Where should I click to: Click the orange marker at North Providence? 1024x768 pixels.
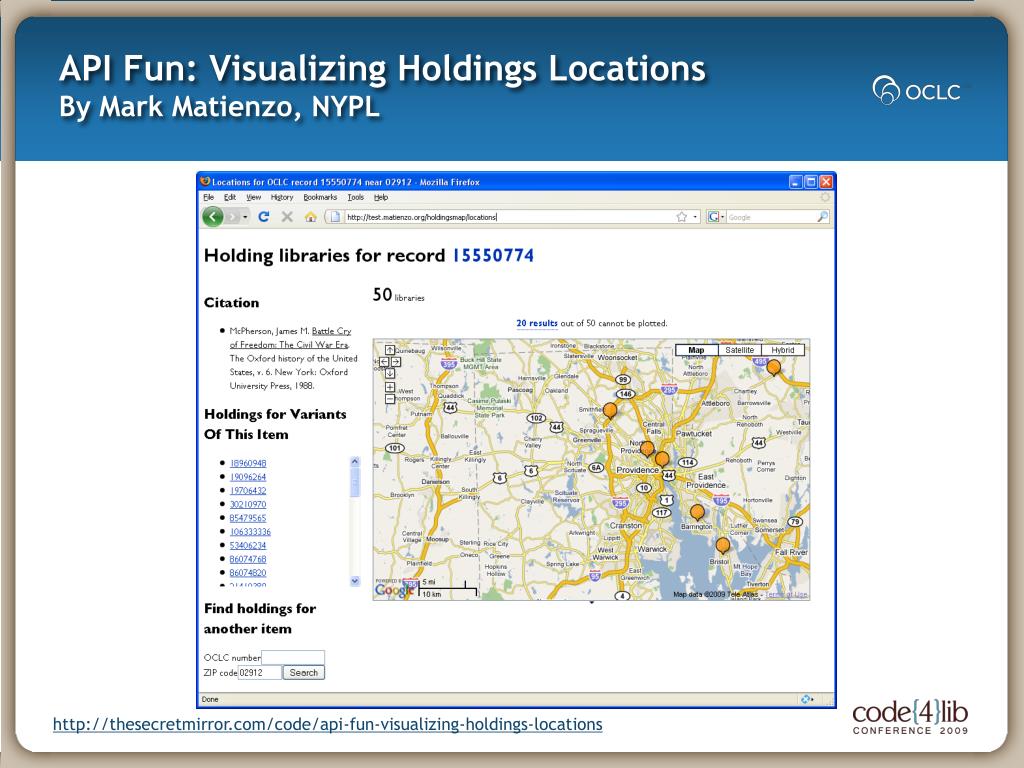tap(647, 449)
